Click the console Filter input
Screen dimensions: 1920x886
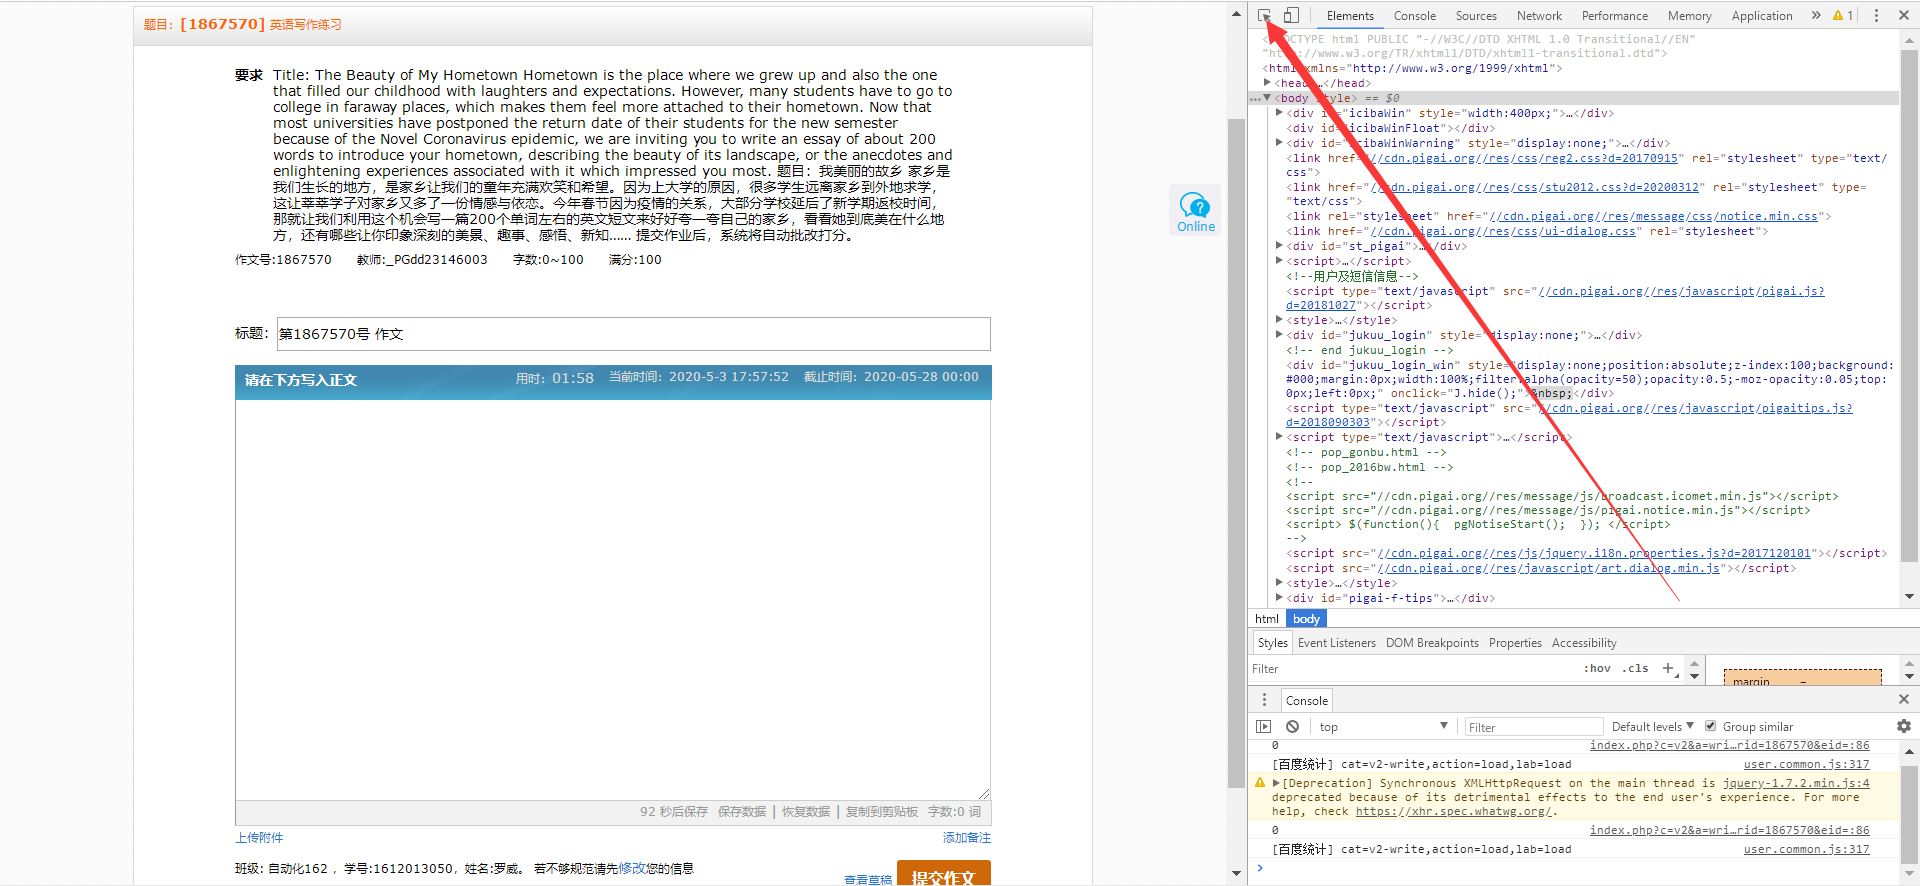click(x=1533, y=727)
